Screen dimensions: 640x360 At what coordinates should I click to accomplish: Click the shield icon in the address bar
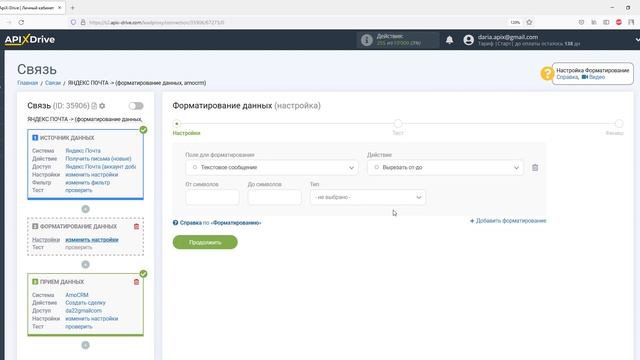pos(73,22)
